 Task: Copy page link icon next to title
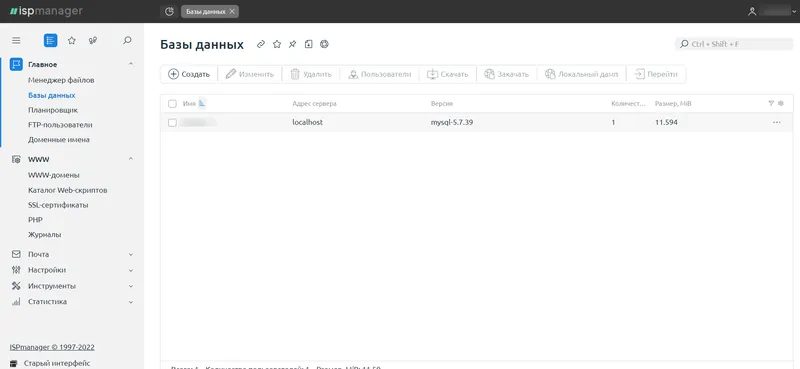click(x=261, y=44)
